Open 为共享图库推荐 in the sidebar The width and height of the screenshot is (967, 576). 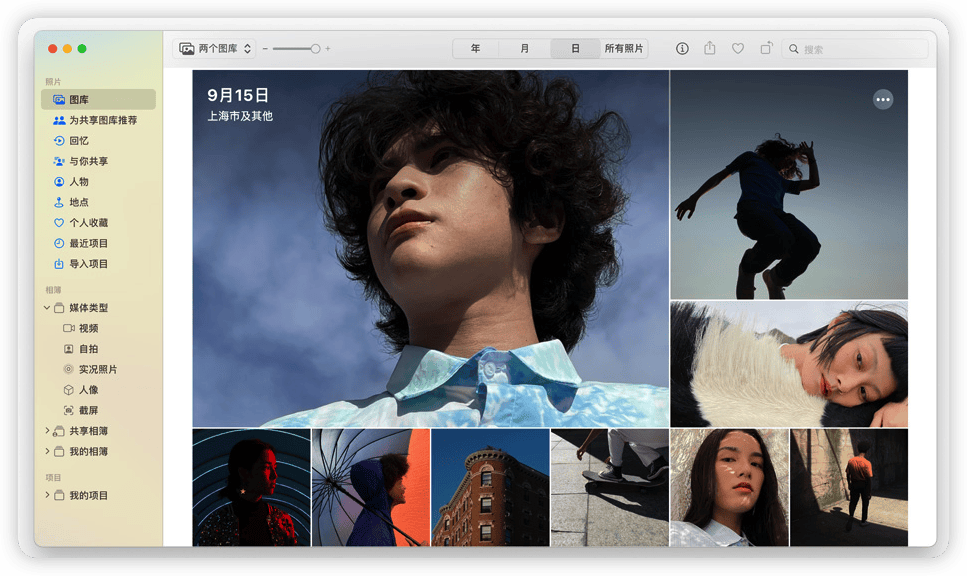pyautogui.click(x=98, y=120)
